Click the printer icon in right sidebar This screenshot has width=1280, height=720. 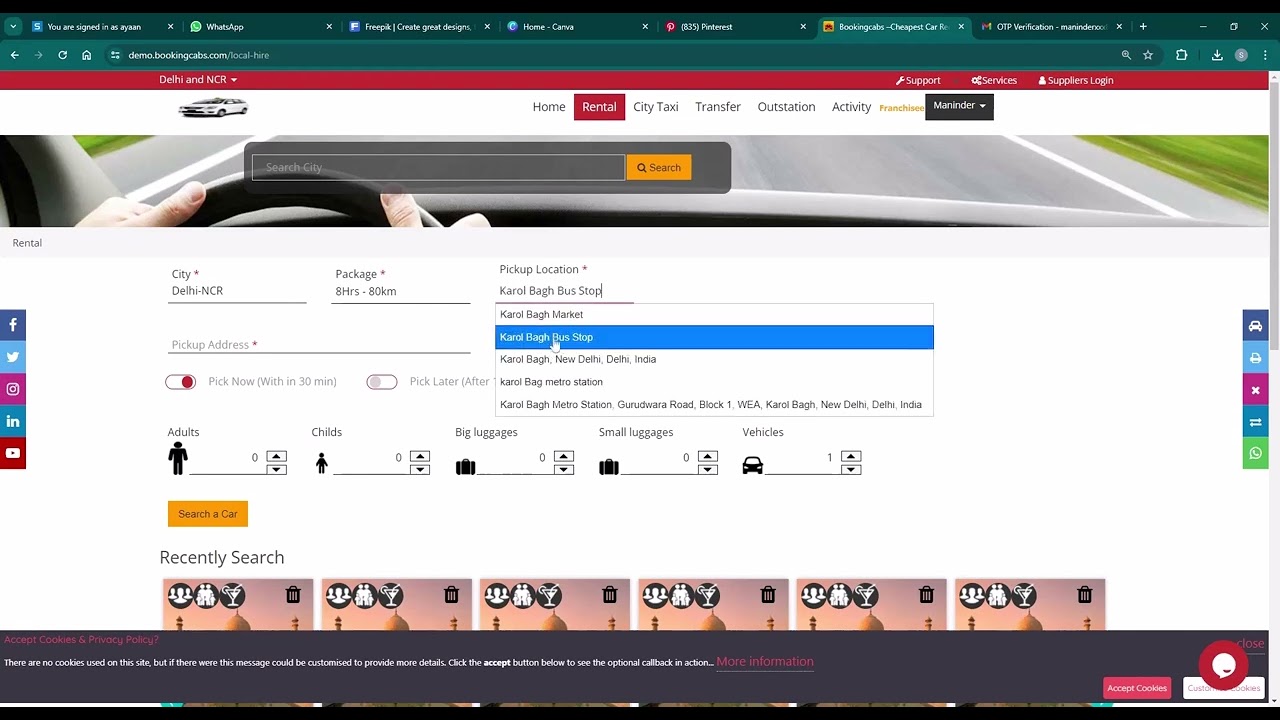(x=1255, y=358)
